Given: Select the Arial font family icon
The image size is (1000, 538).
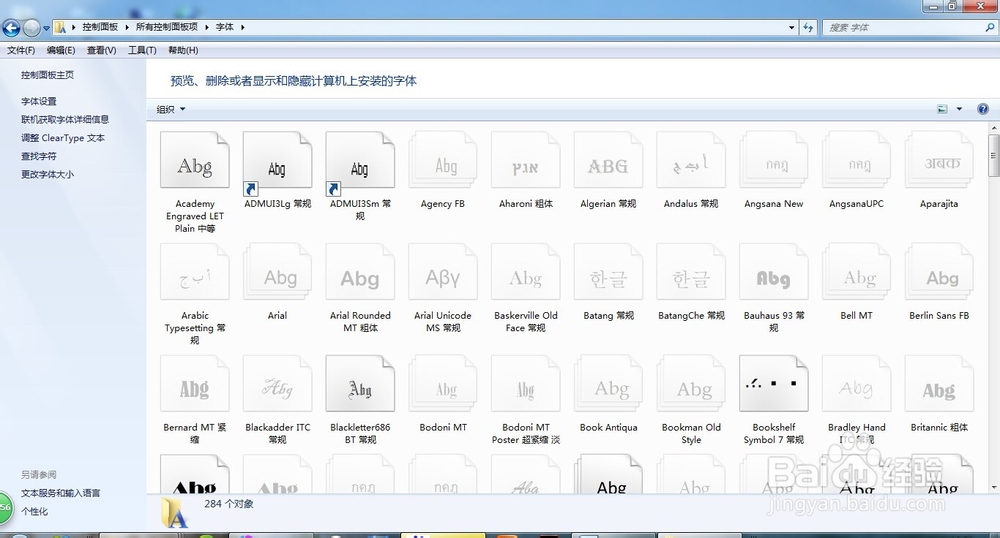Looking at the screenshot, I should click(x=277, y=272).
